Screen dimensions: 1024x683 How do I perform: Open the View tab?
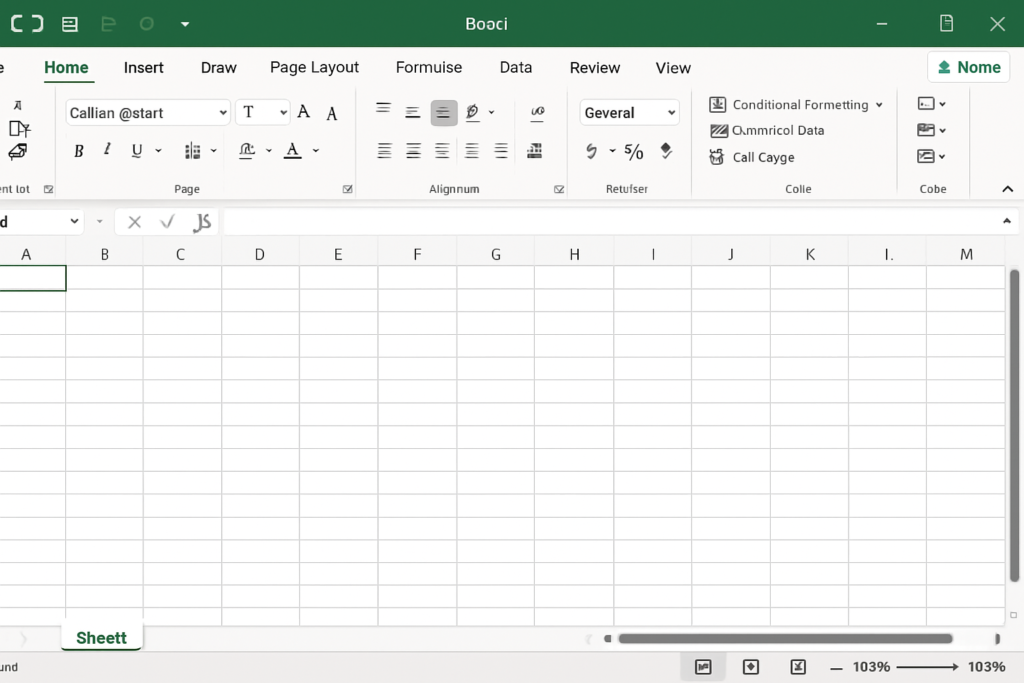[x=673, y=67]
